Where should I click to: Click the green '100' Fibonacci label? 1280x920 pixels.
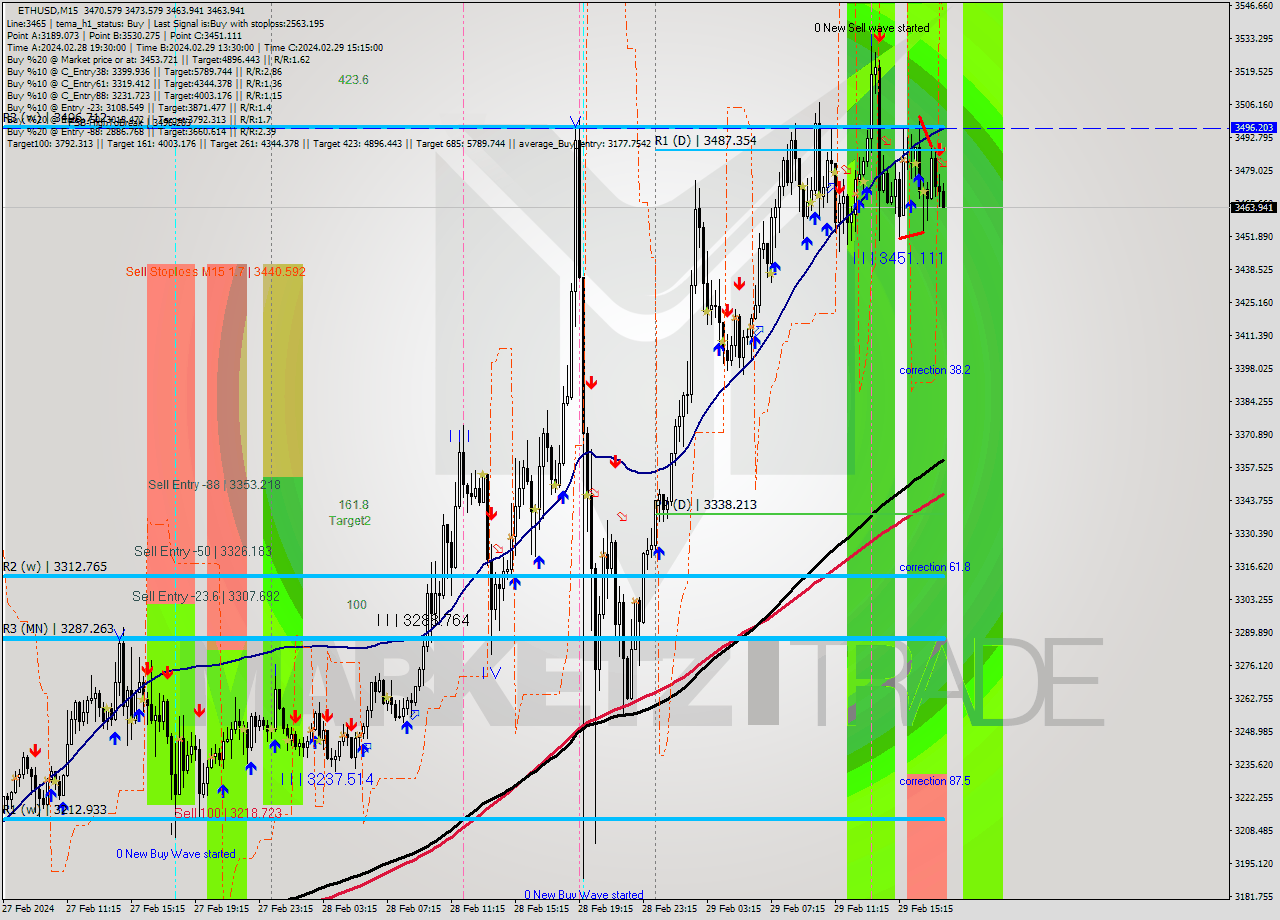356,605
